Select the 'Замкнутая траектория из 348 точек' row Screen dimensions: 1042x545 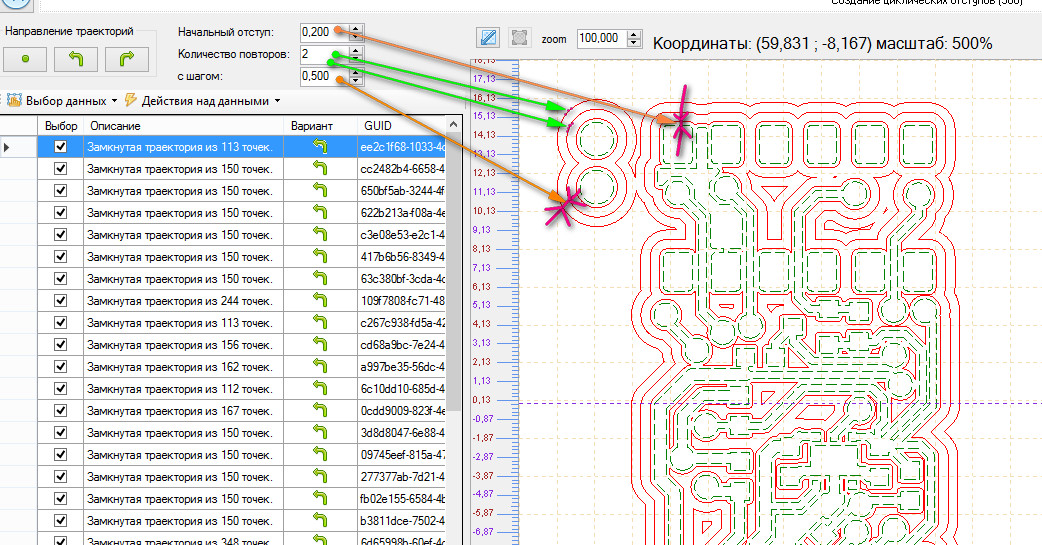click(x=178, y=541)
